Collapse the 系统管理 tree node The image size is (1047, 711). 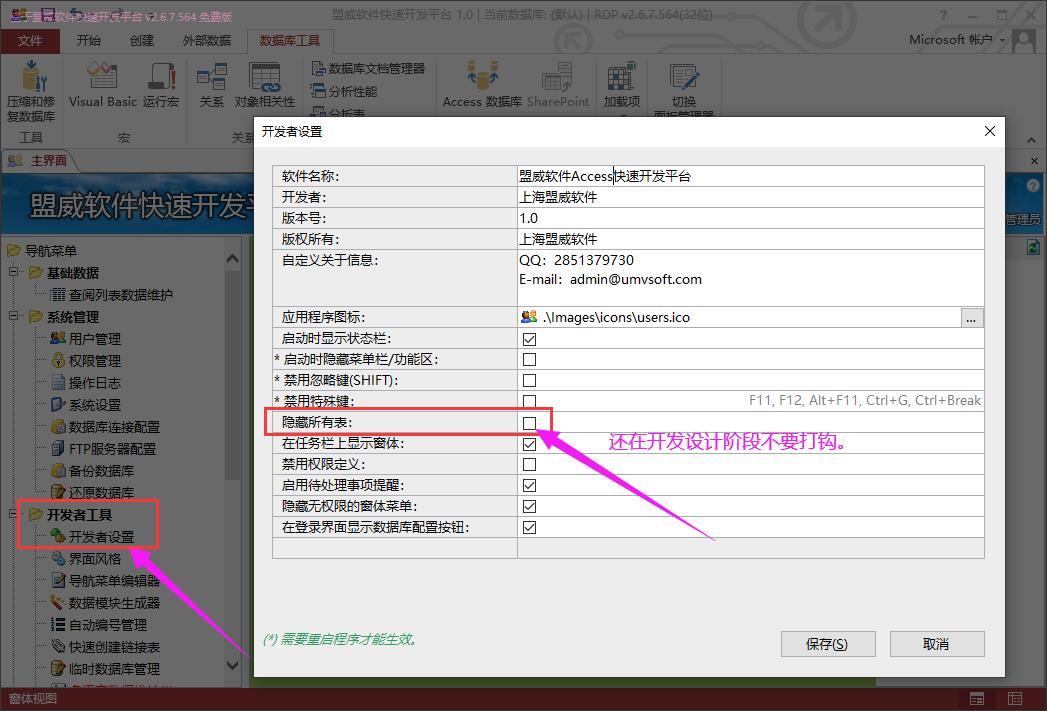(13, 316)
